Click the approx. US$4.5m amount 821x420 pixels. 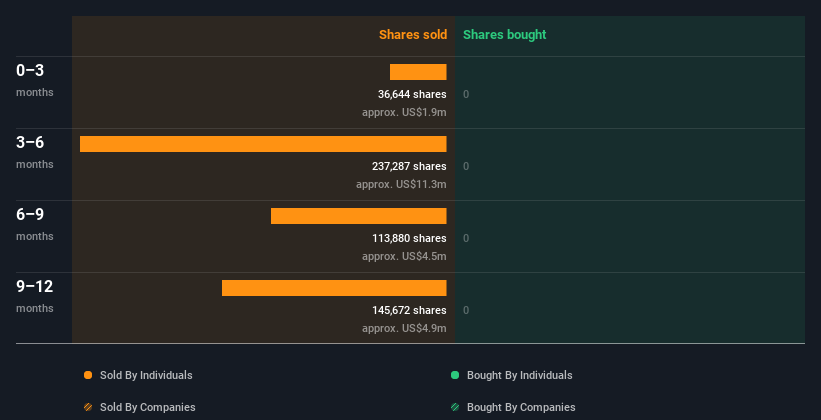(x=404, y=256)
